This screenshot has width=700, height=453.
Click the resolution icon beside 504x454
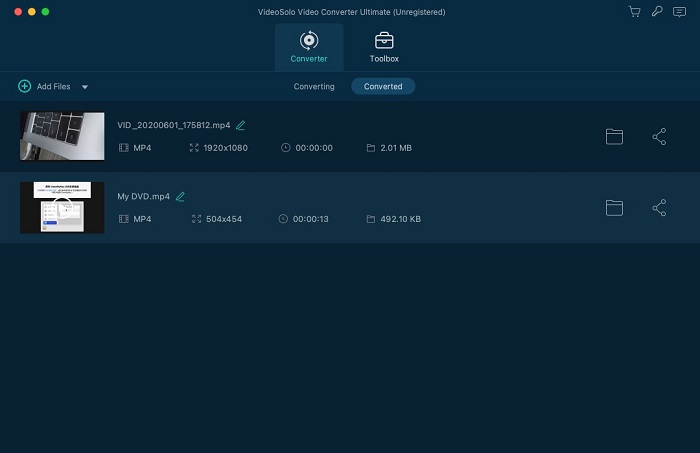coord(196,219)
